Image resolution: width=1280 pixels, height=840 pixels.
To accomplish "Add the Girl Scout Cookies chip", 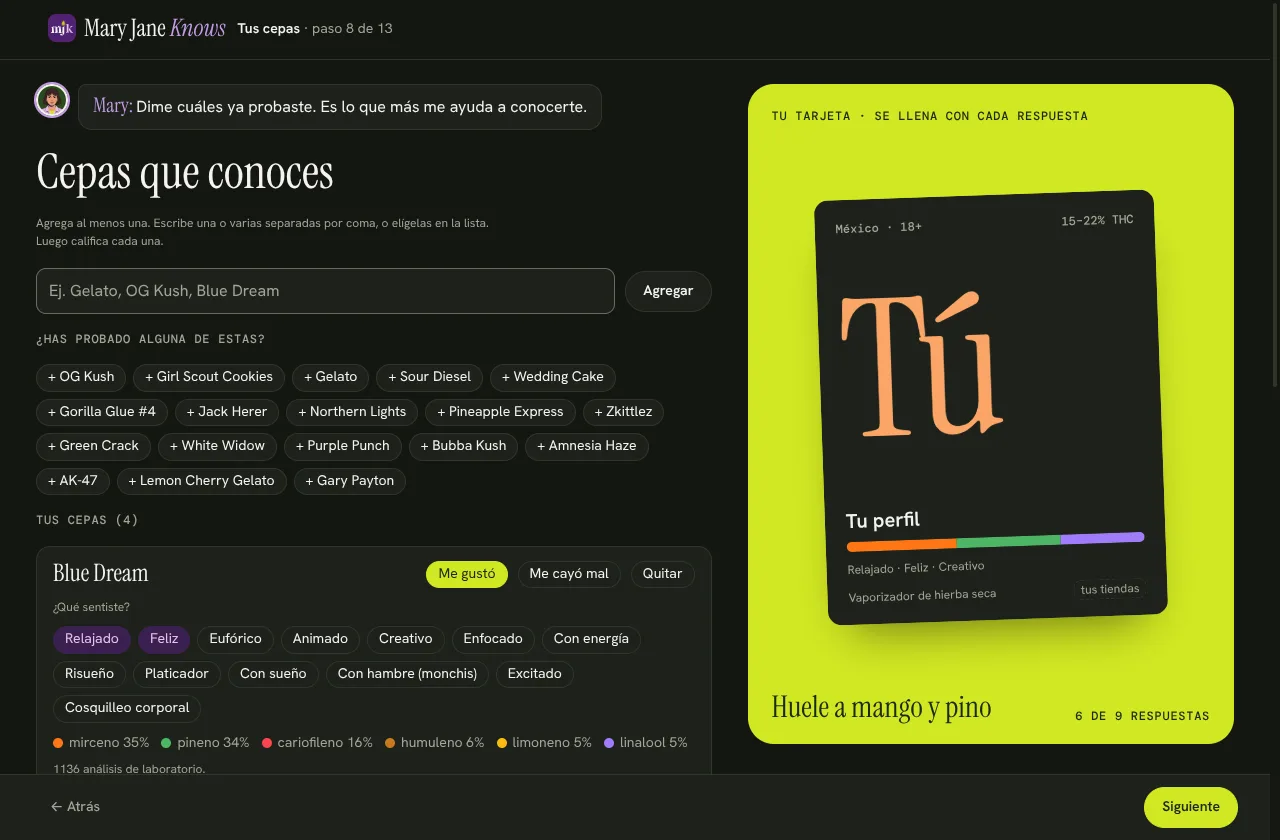I will (209, 377).
